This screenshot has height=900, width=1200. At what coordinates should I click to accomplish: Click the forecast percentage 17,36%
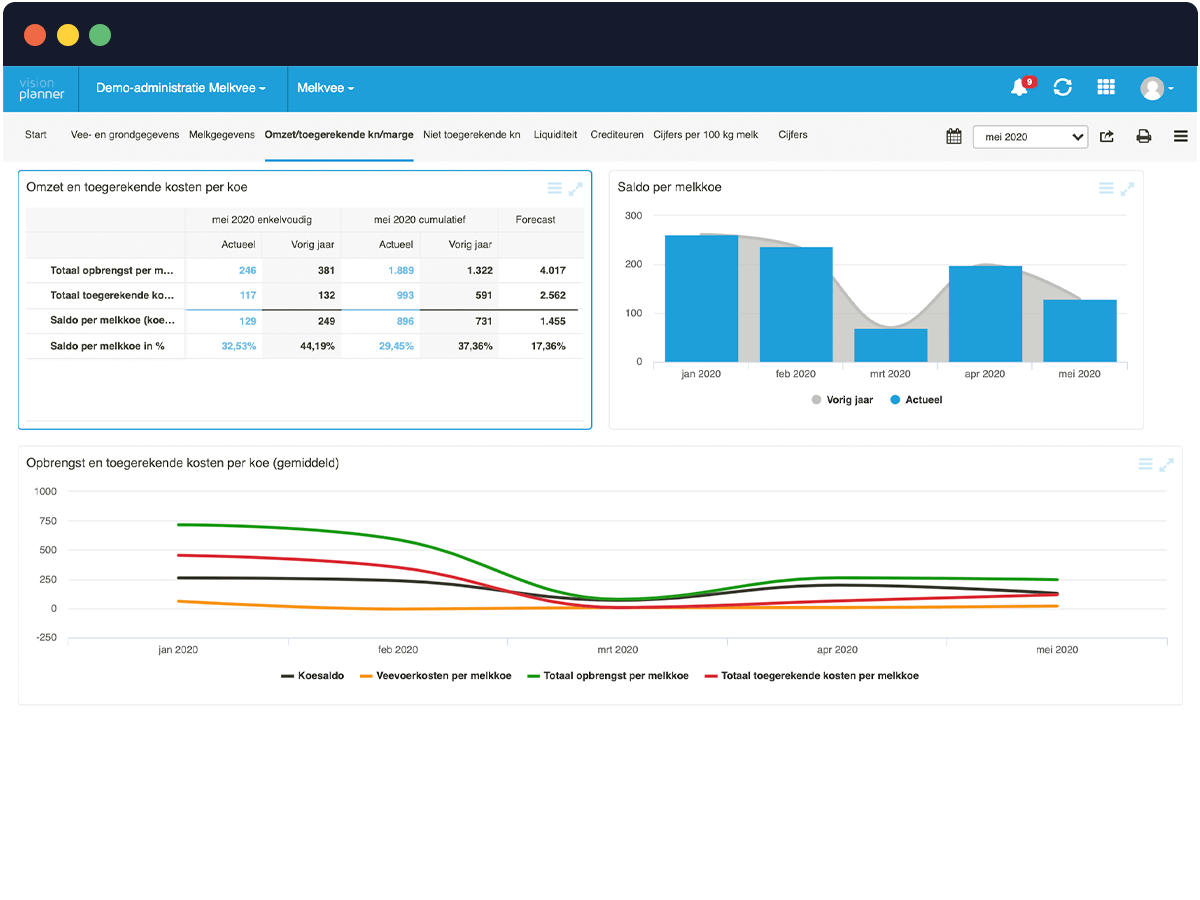[548, 346]
